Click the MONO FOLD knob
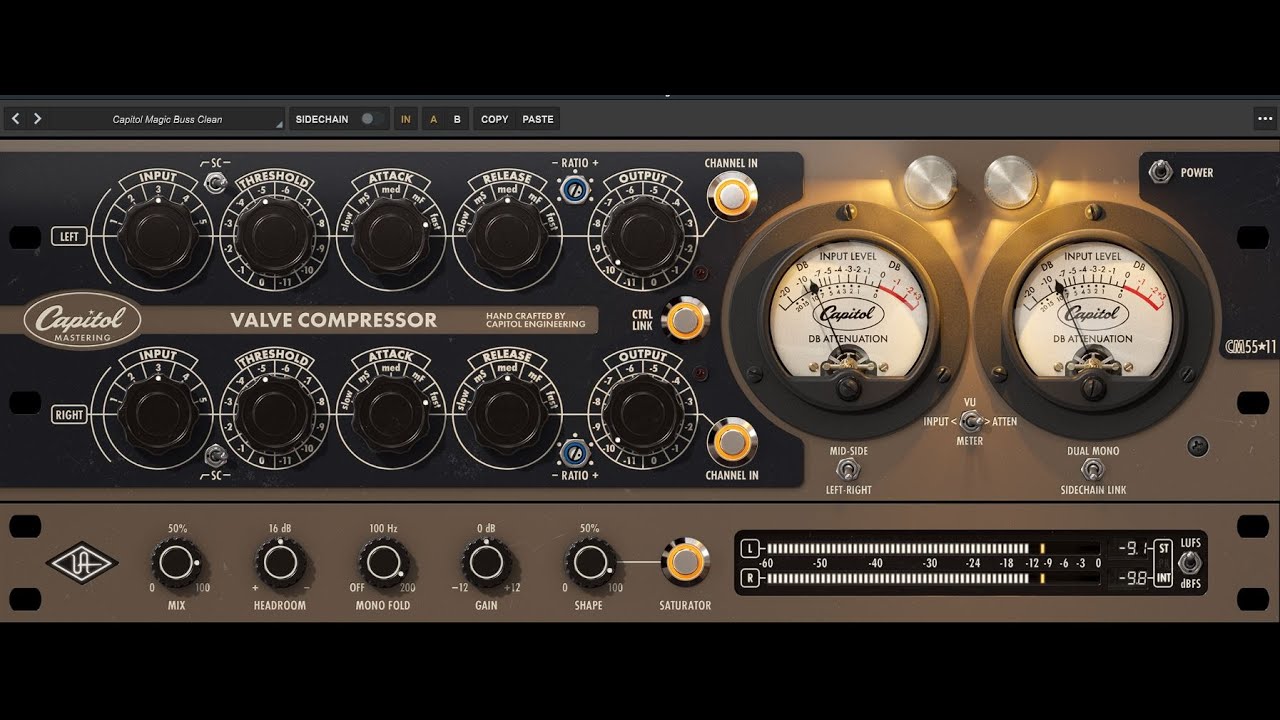 (383, 564)
